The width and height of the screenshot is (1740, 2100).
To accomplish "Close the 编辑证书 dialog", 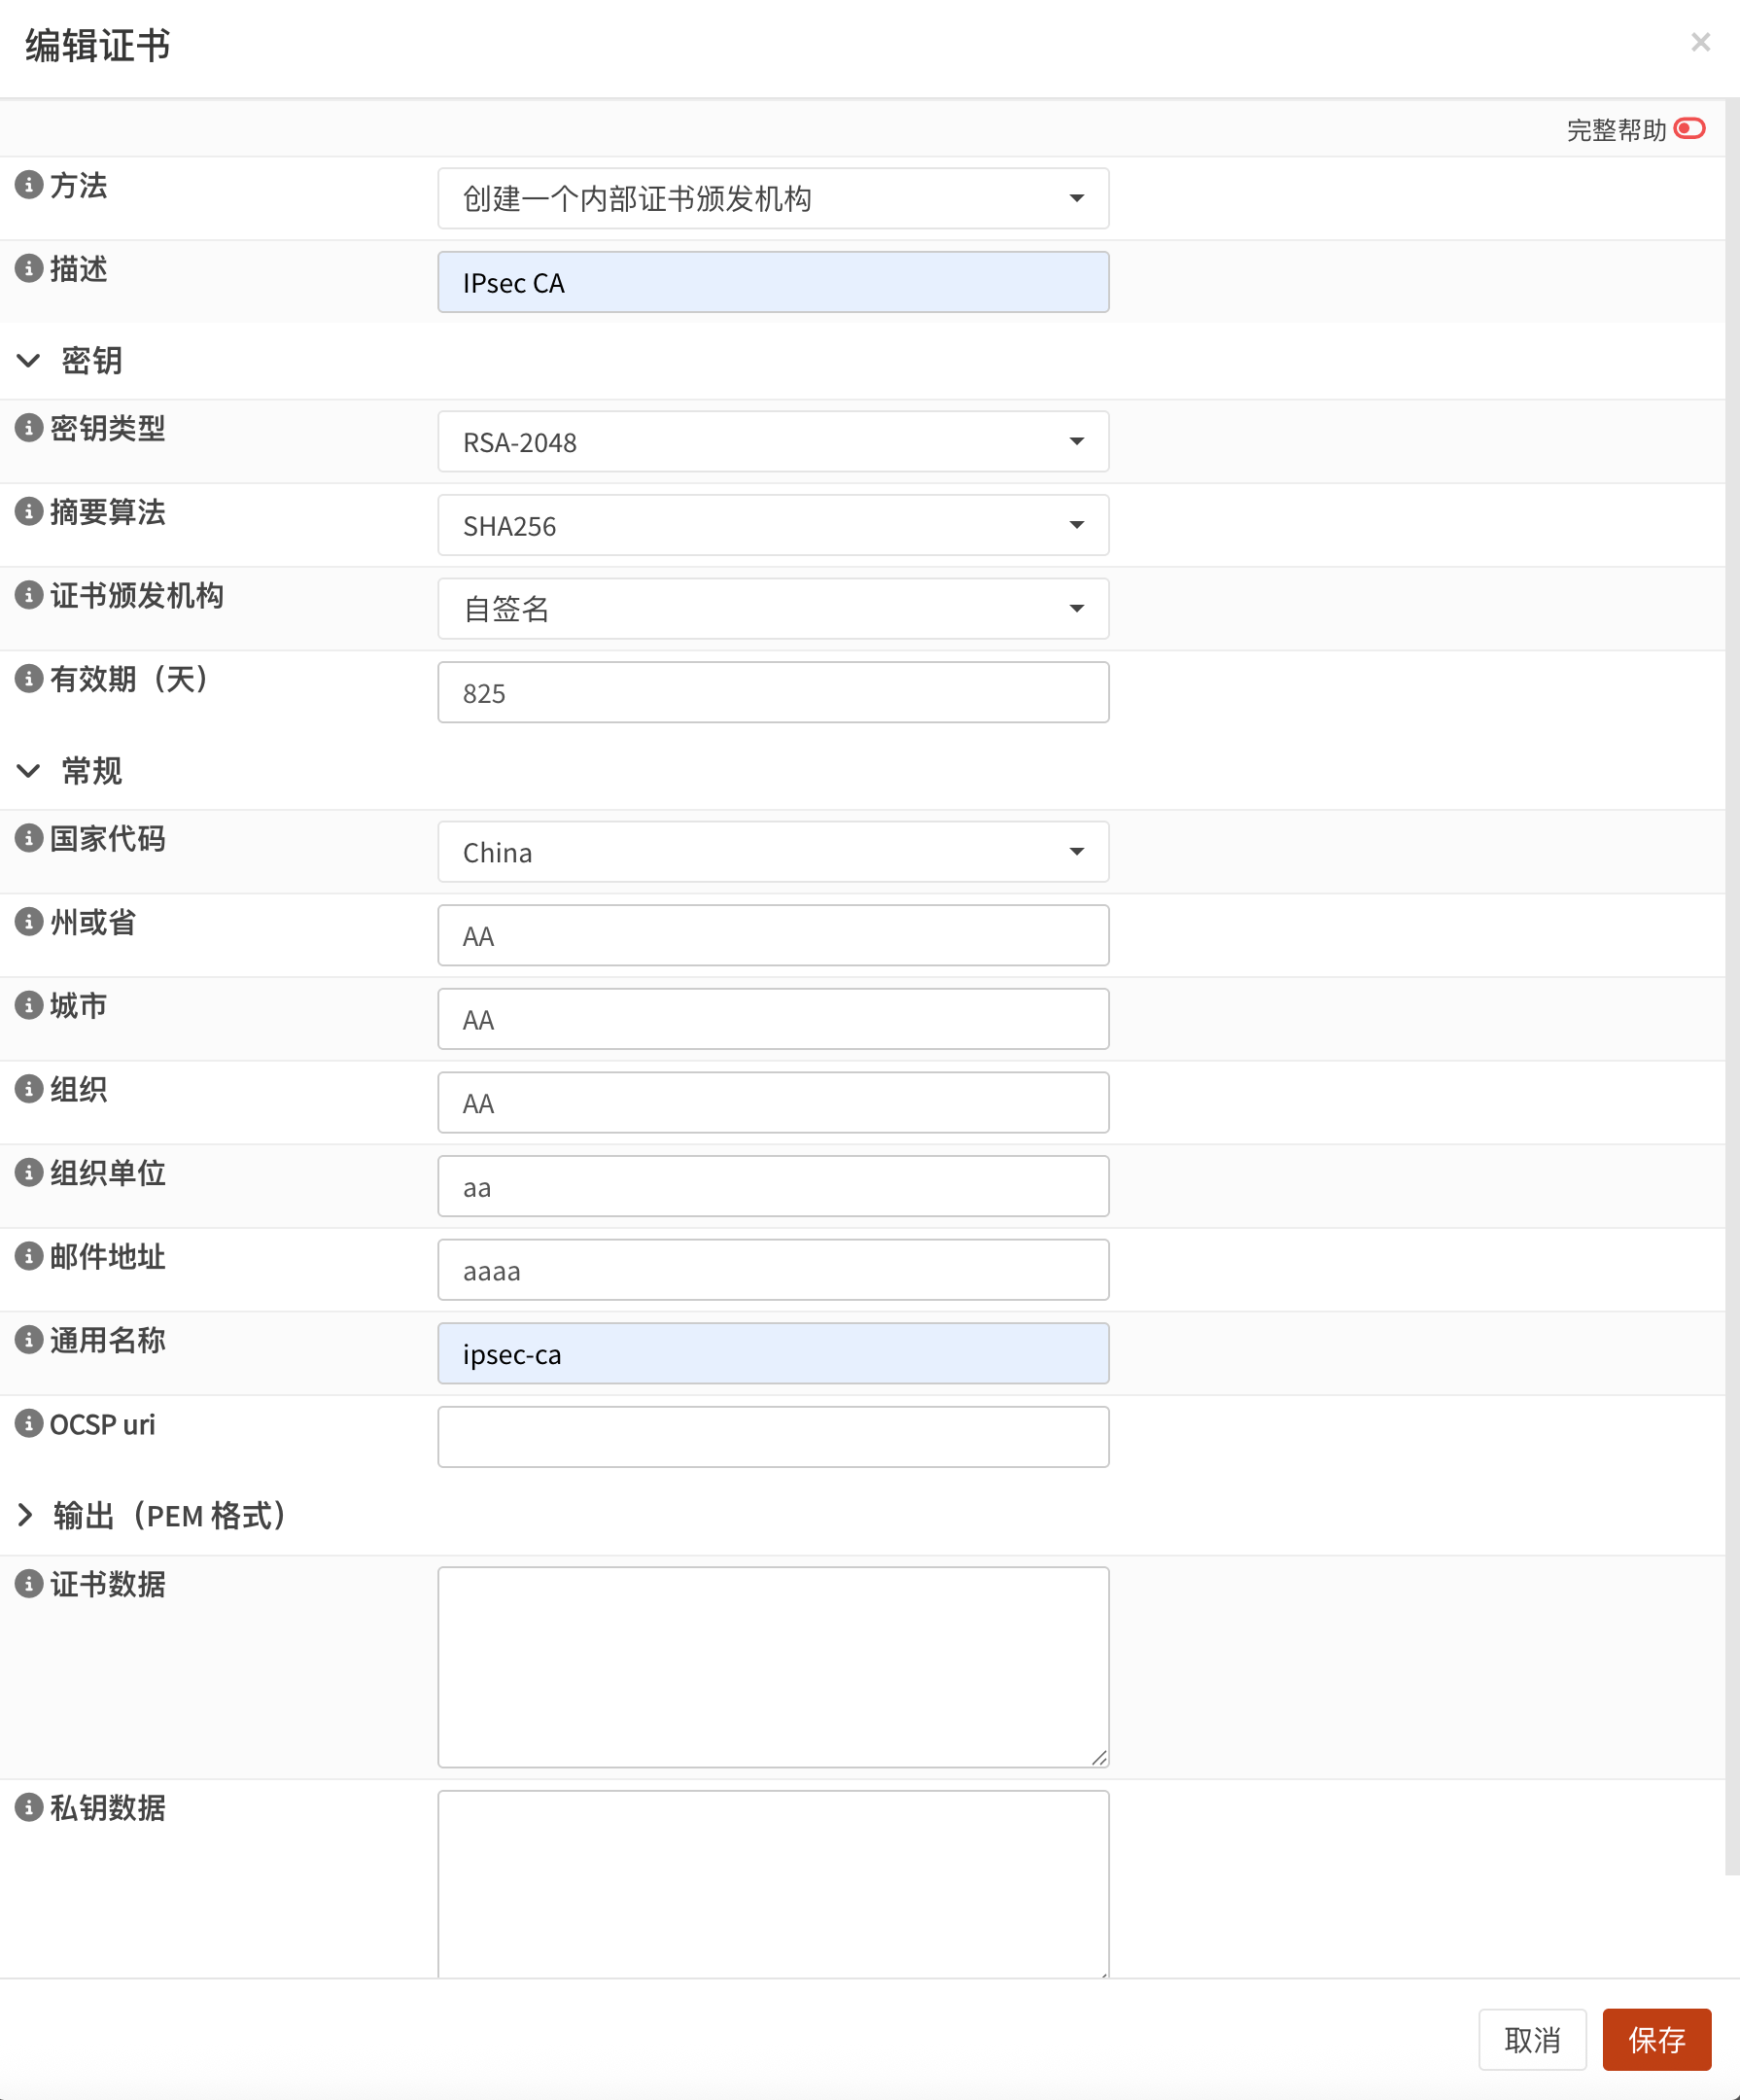I will 1700,42.
